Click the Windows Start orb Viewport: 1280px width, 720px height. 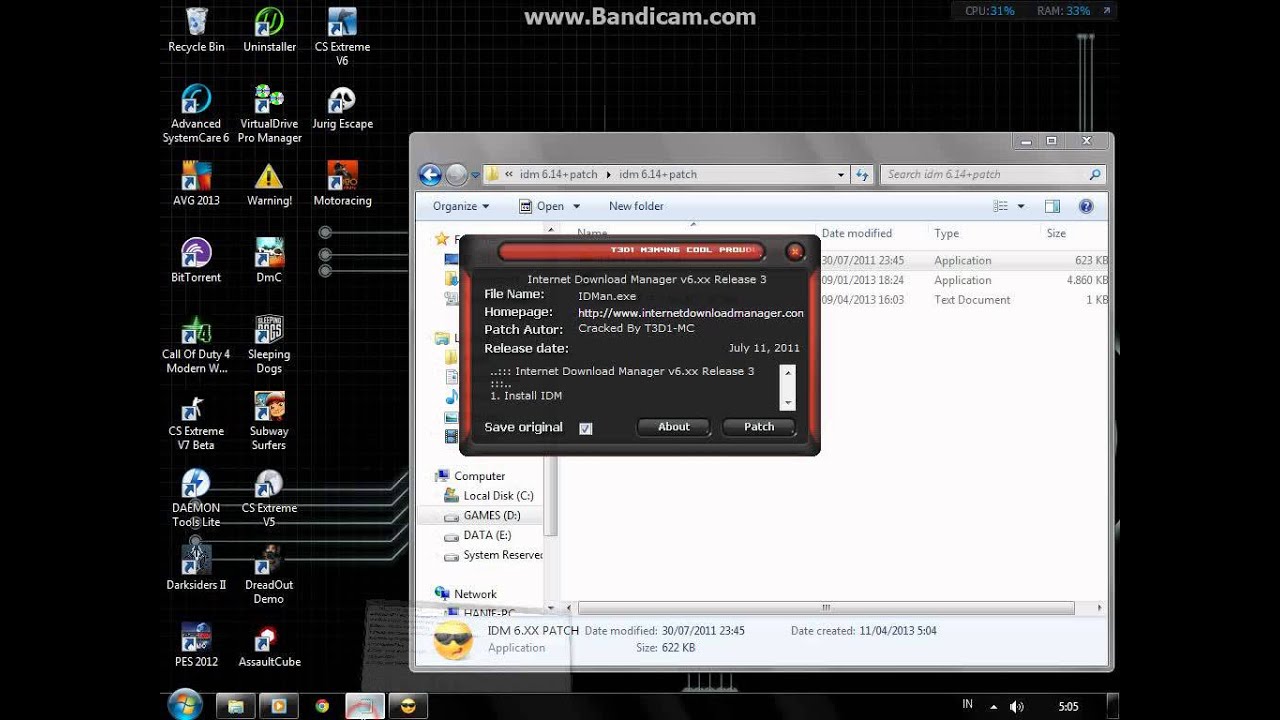tap(185, 705)
